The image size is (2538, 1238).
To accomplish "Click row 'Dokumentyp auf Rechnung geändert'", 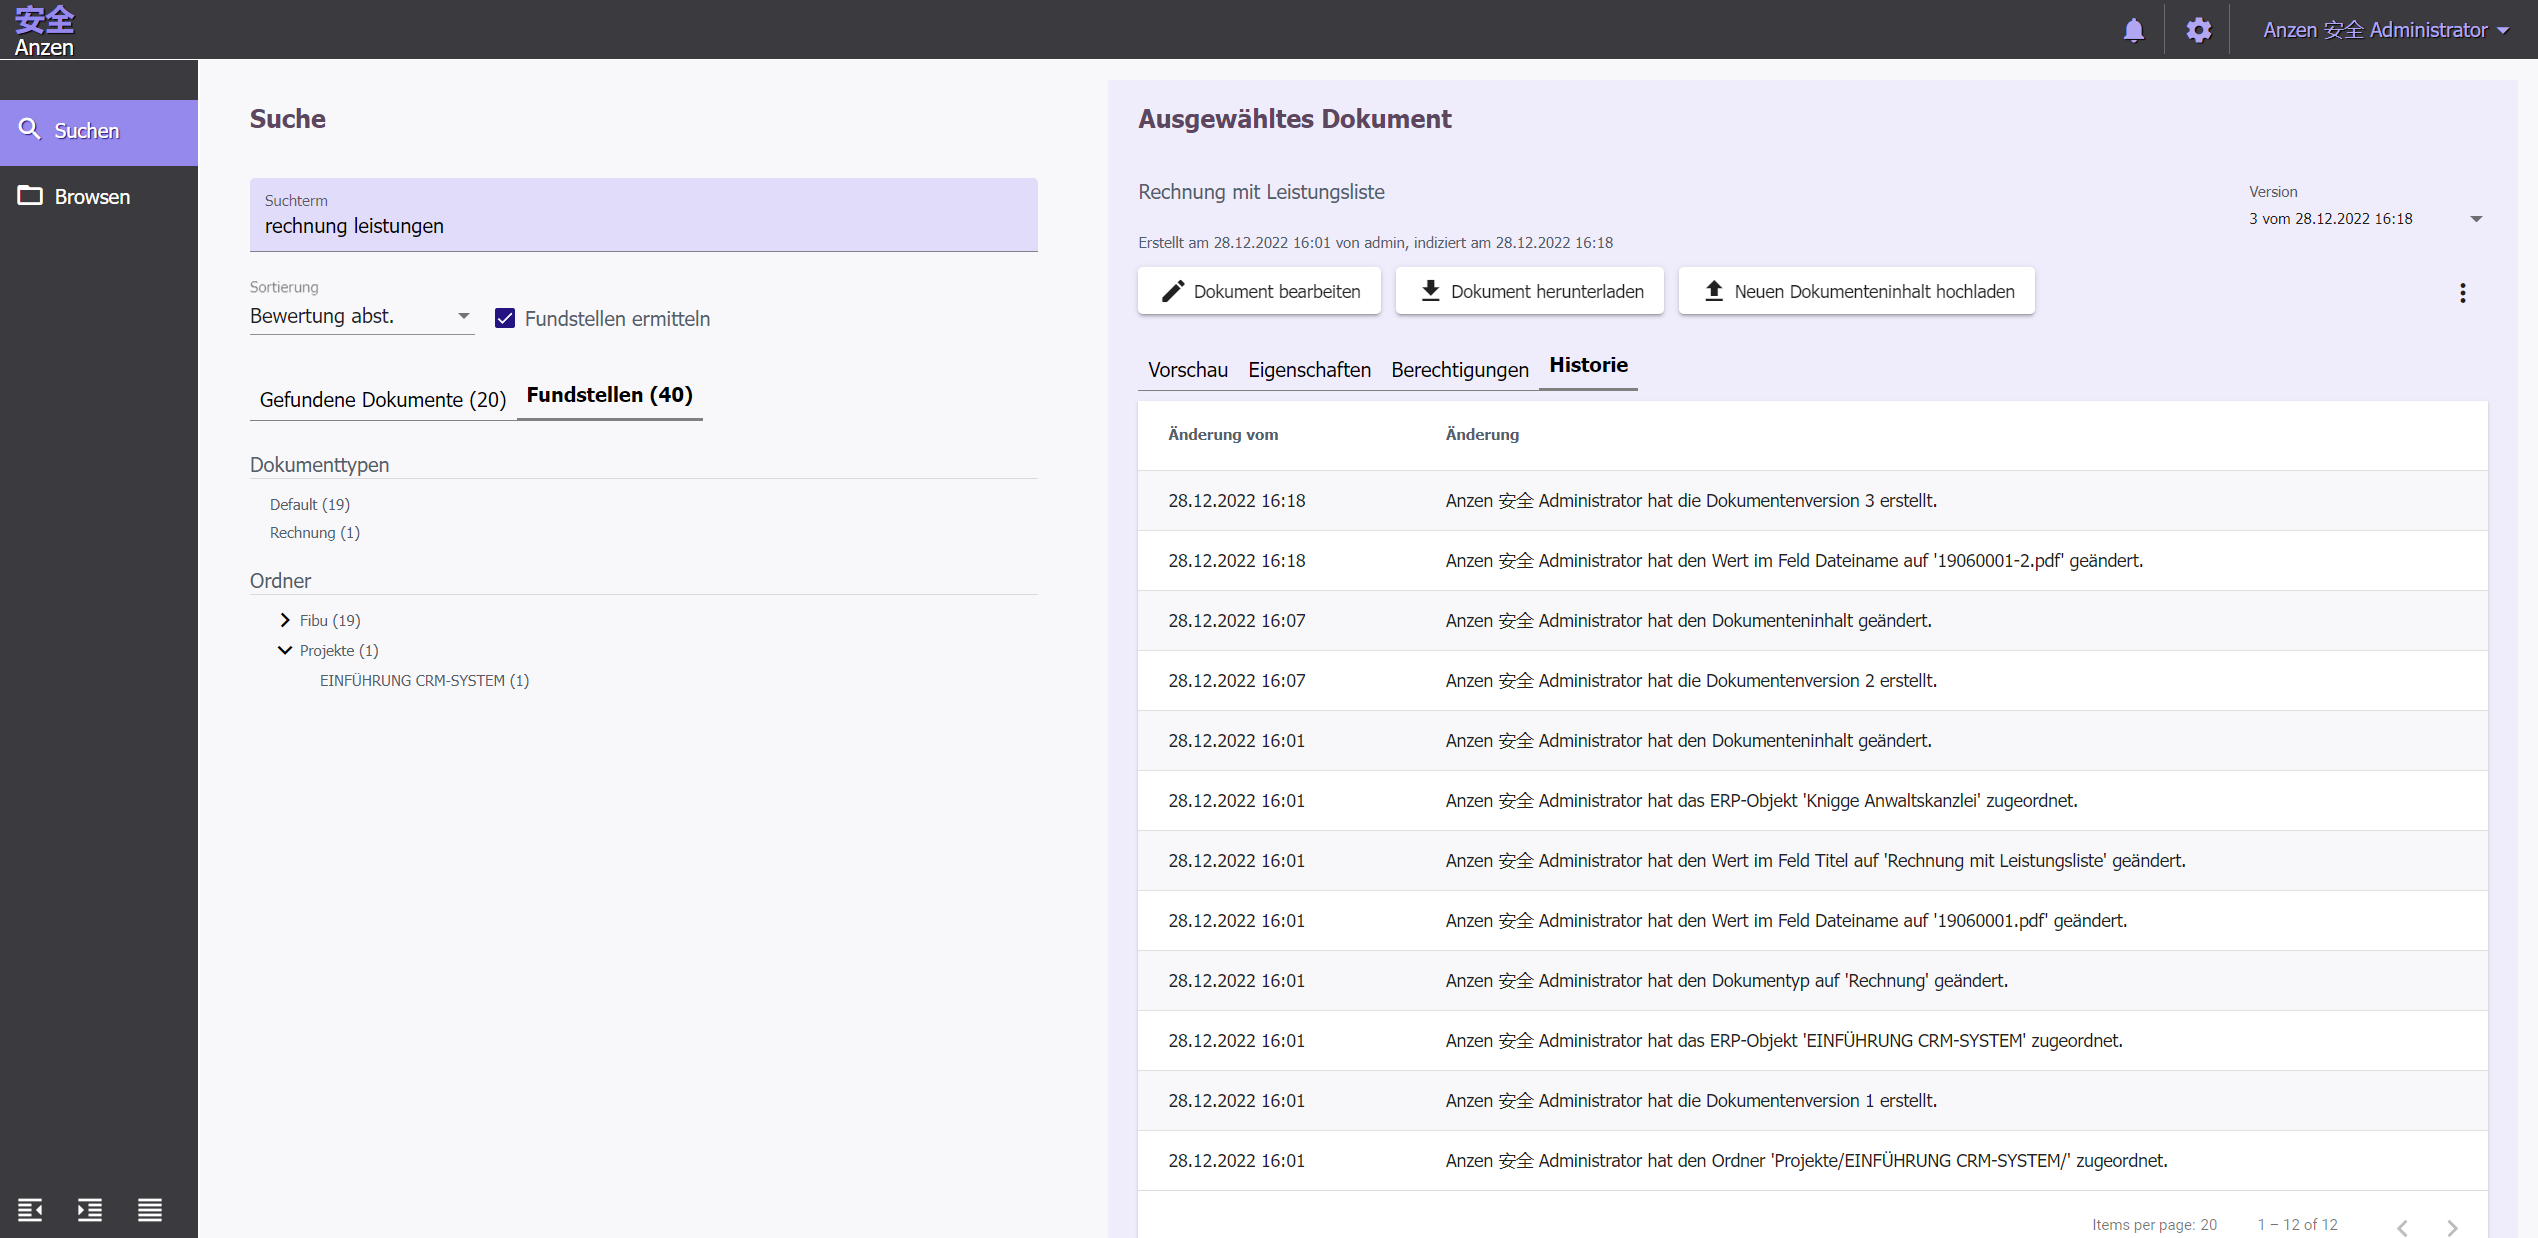I will click(1812, 980).
